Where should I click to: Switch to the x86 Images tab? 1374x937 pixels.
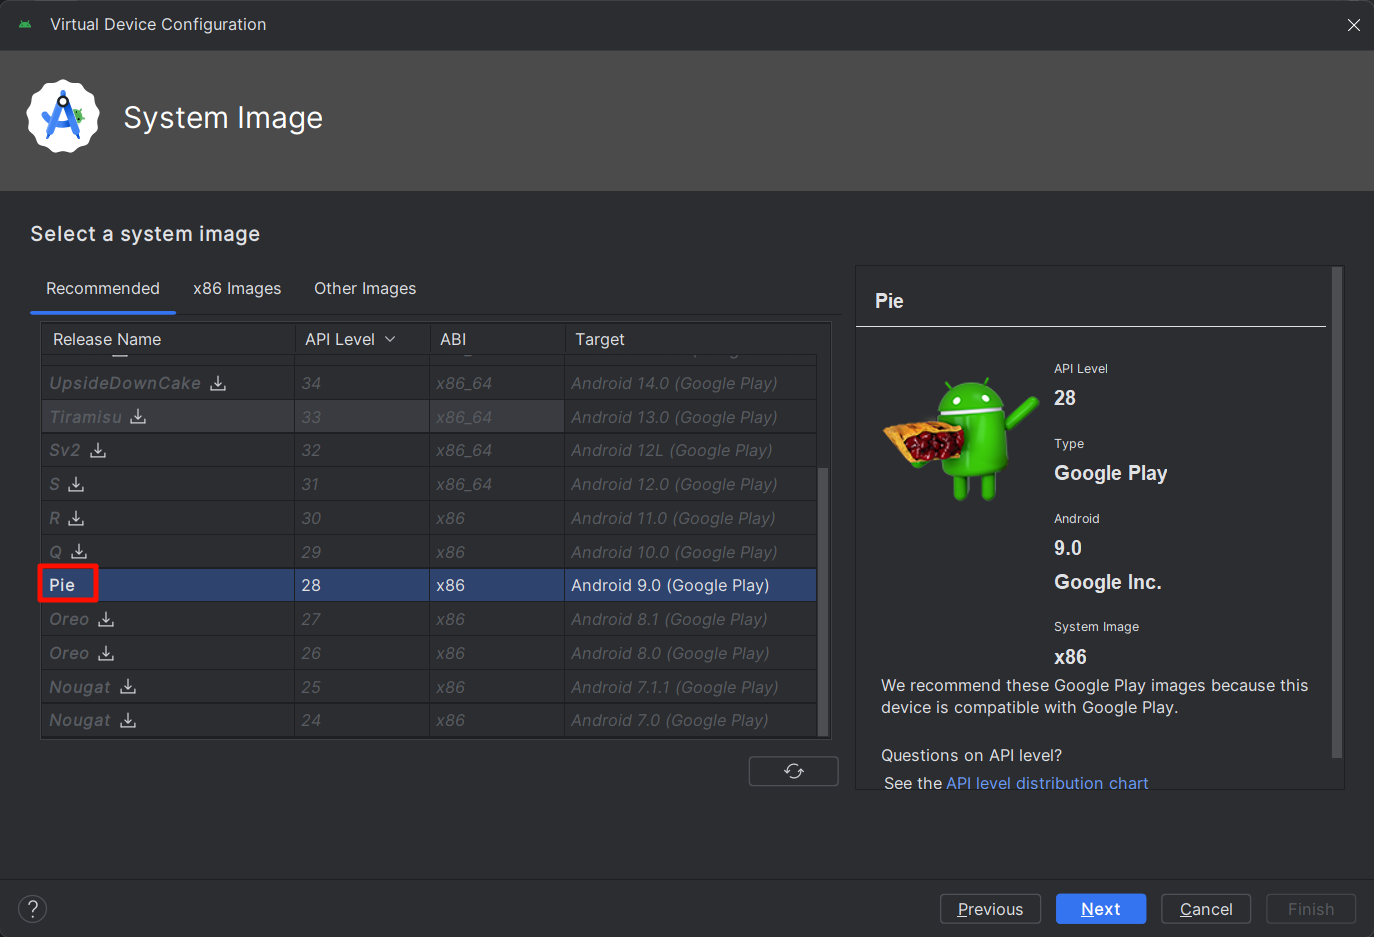(237, 288)
